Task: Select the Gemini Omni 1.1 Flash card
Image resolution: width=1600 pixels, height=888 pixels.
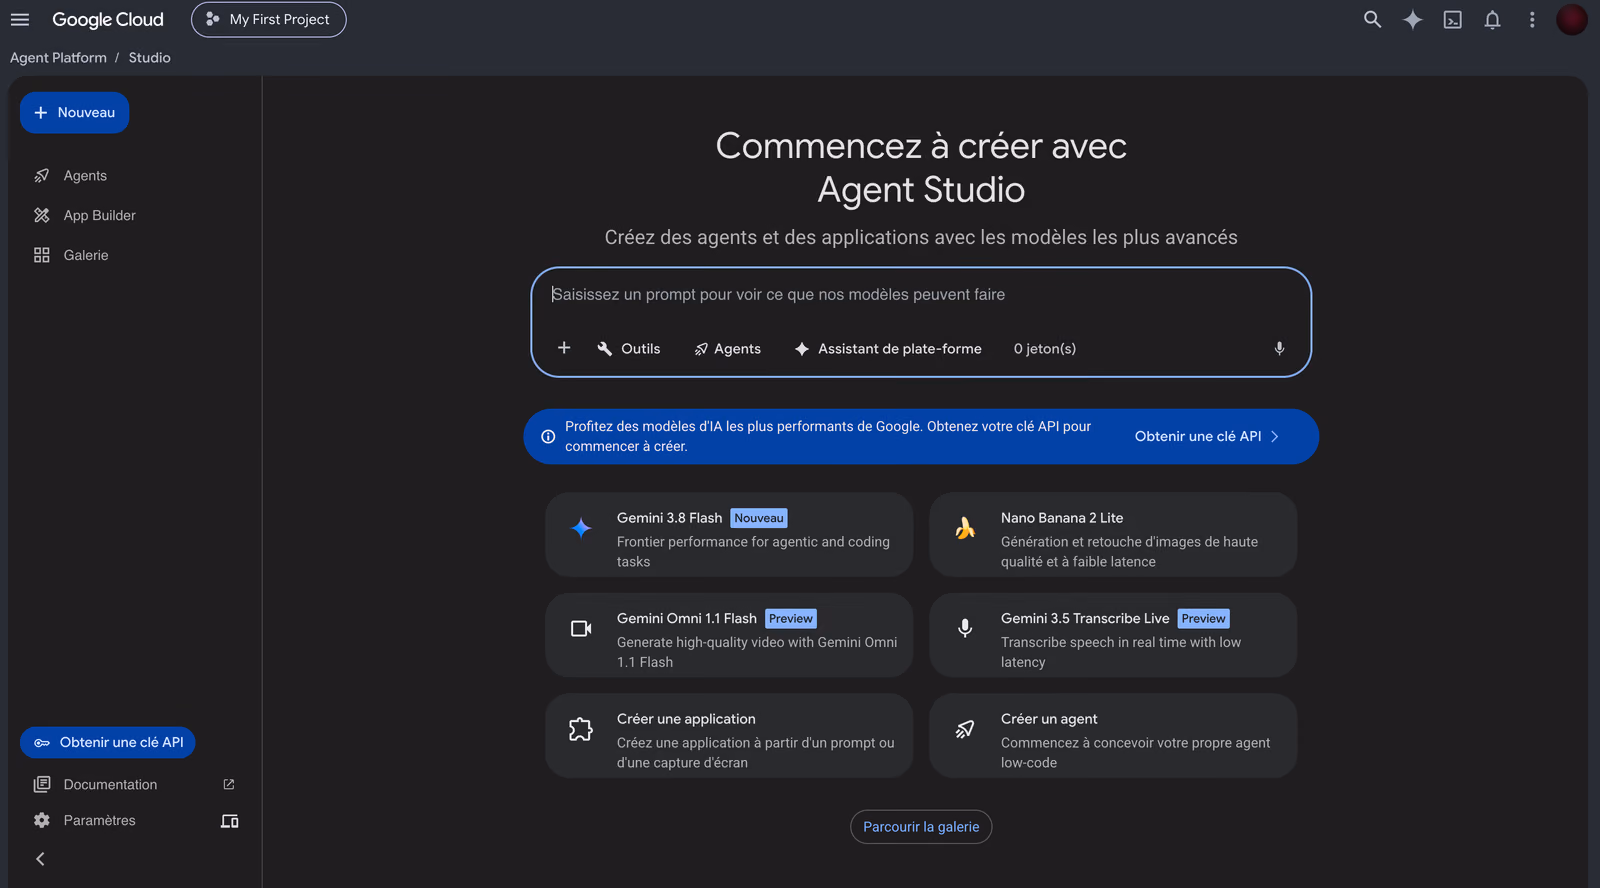Action: (729, 636)
